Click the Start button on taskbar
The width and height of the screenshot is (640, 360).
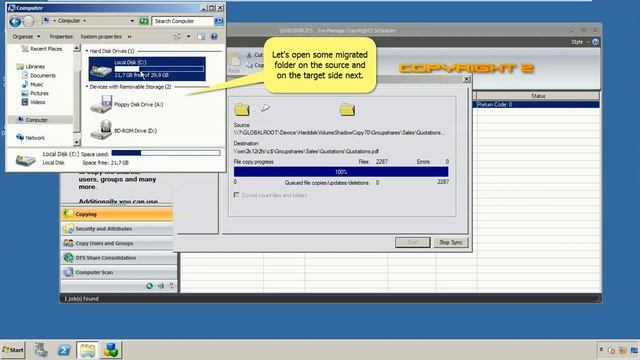[x=13, y=350]
